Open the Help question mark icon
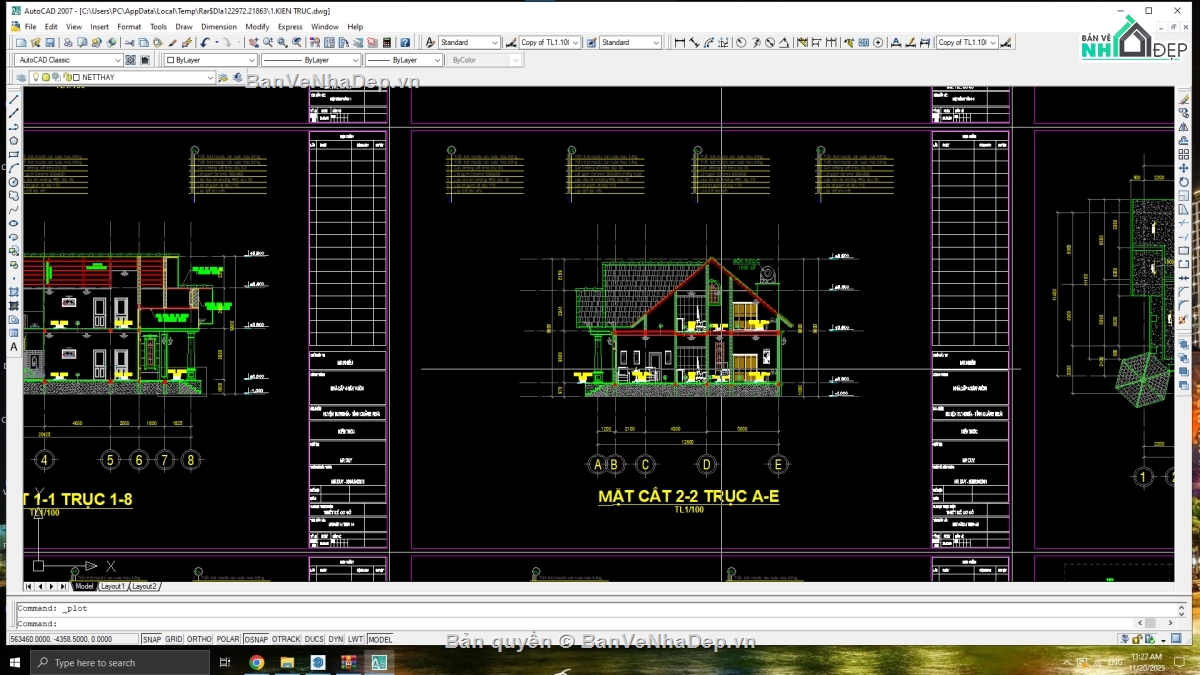1200x675 pixels. click(x=404, y=42)
